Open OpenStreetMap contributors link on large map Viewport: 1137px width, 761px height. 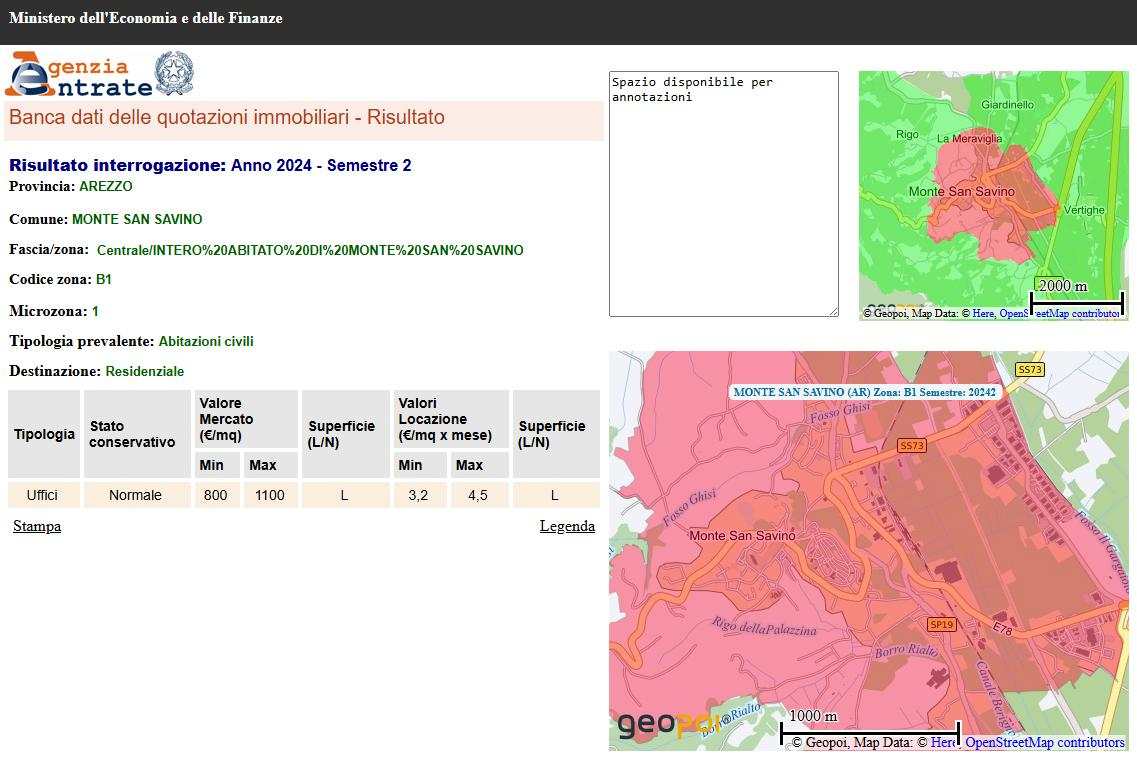(1044, 743)
